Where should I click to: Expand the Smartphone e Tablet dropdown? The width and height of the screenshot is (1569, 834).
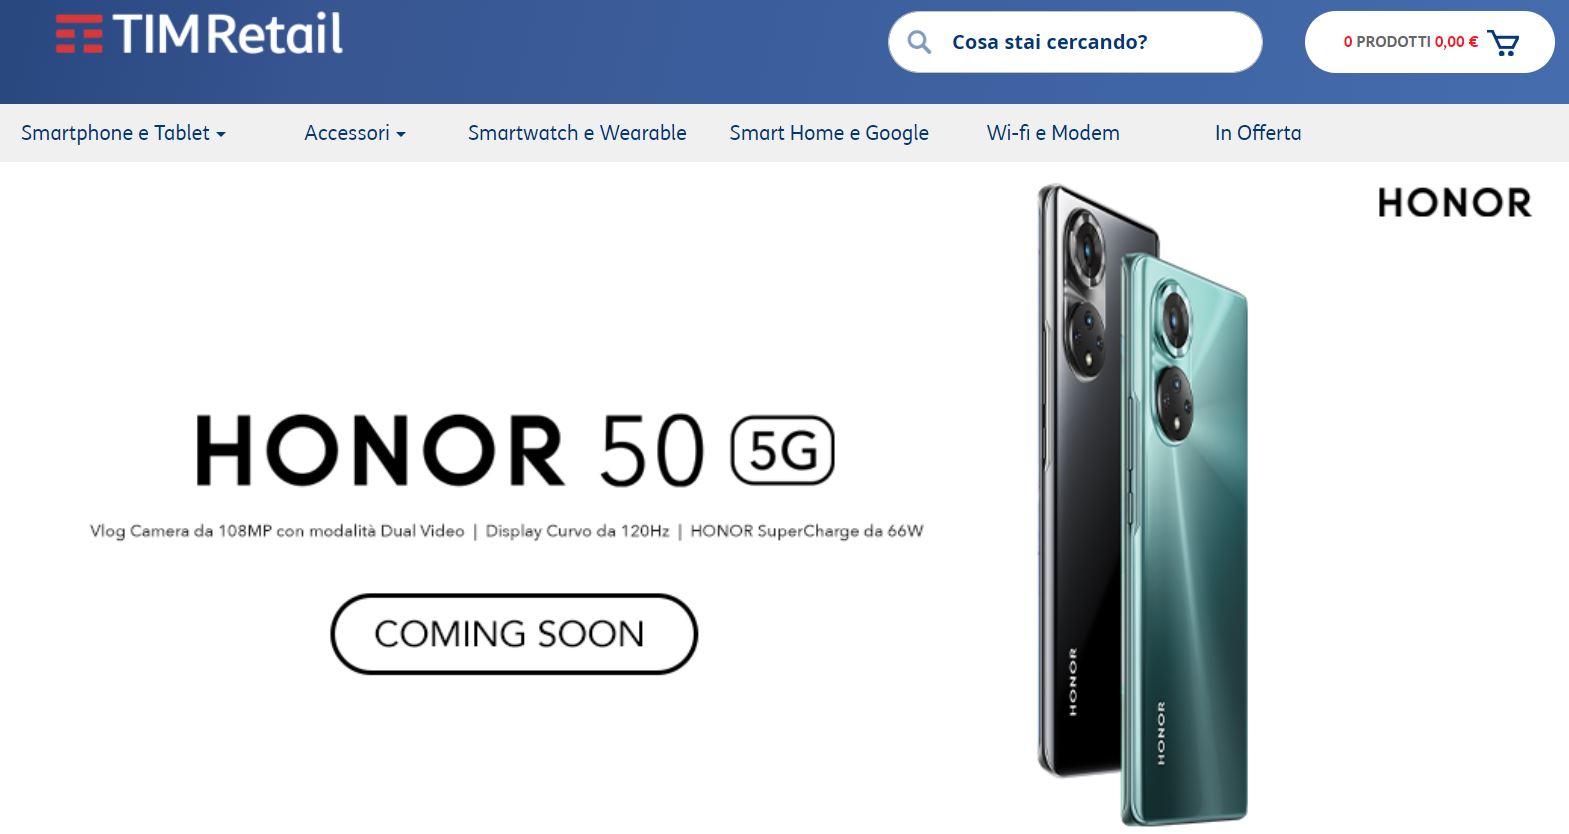pyautogui.click(x=123, y=133)
